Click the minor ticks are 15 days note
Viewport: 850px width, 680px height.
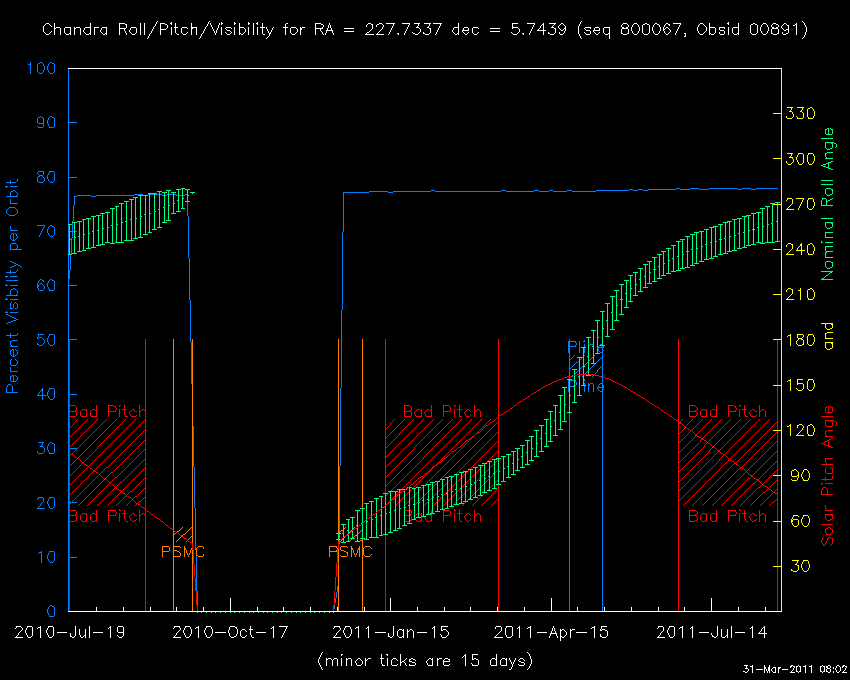click(424, 661)
